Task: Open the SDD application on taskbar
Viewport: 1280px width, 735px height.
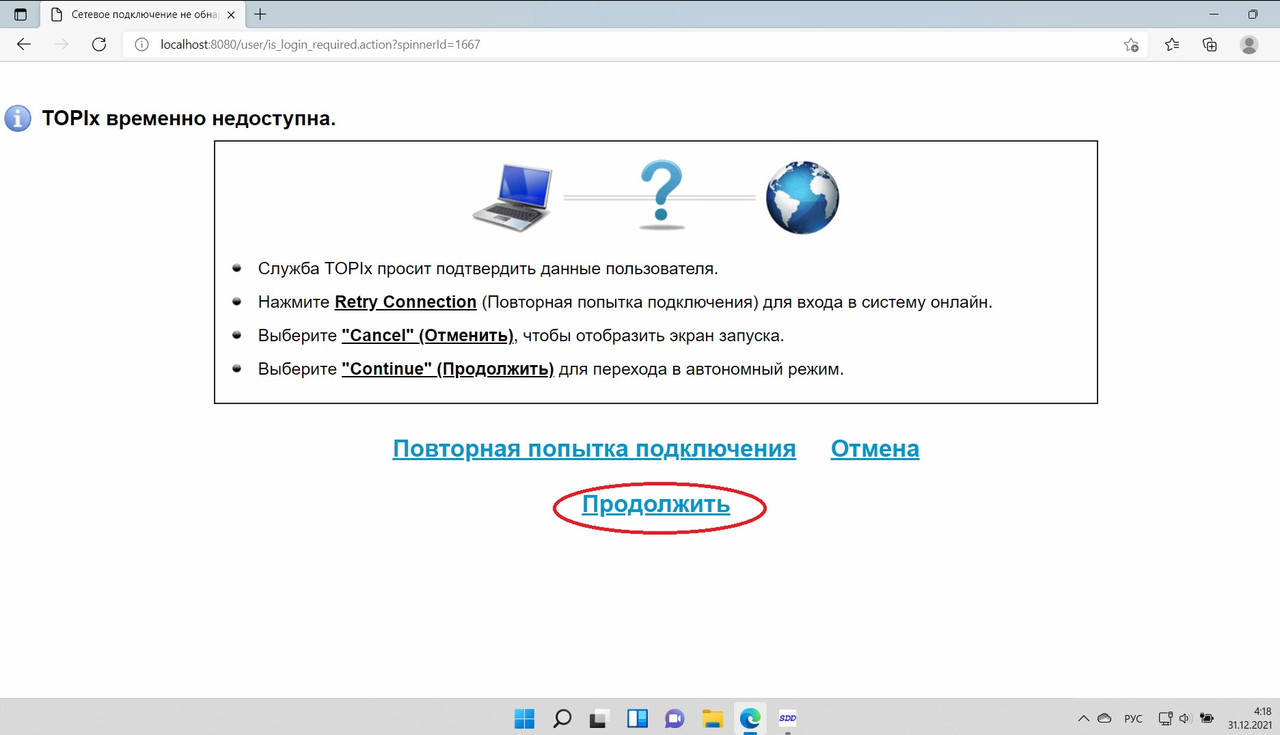Action: click(787, 718)
